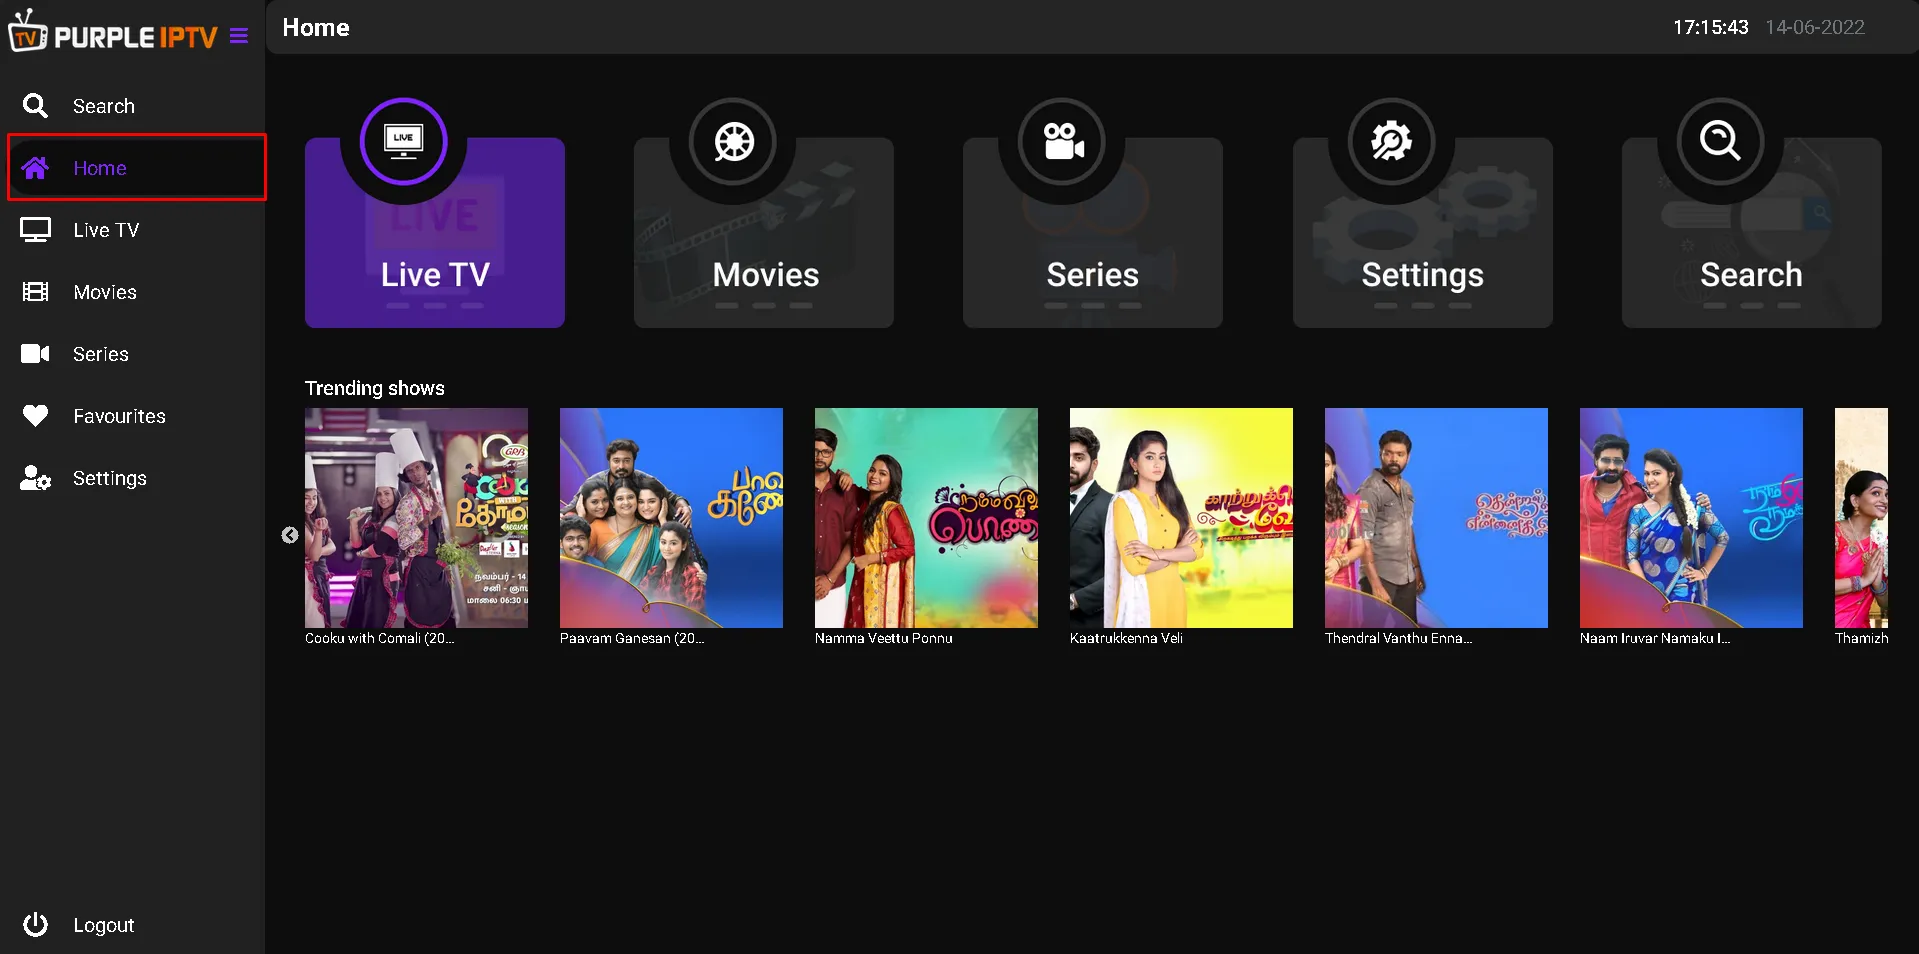Go to Movies in the sidebar menu
Viewport: 1919px width, 954px height.
[x=105, y=292]
